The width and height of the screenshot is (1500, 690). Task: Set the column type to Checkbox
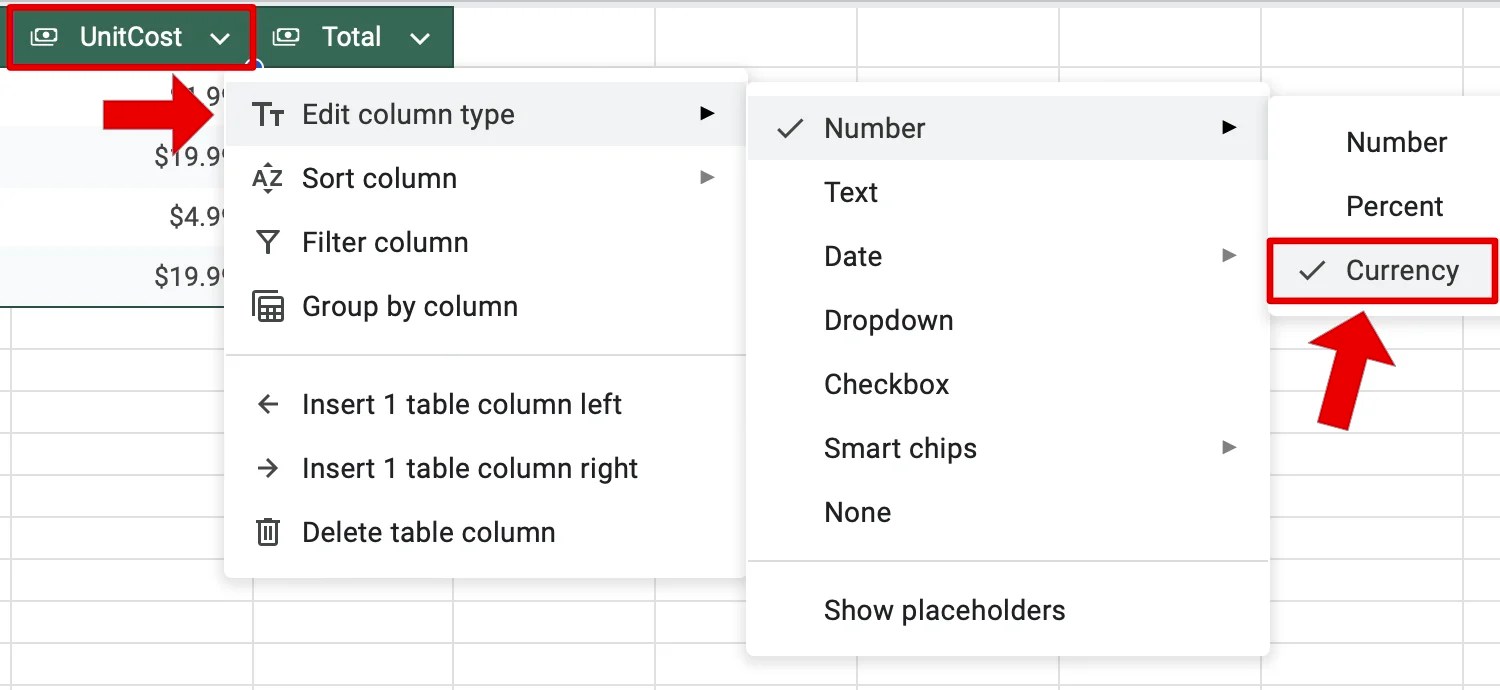886,384
